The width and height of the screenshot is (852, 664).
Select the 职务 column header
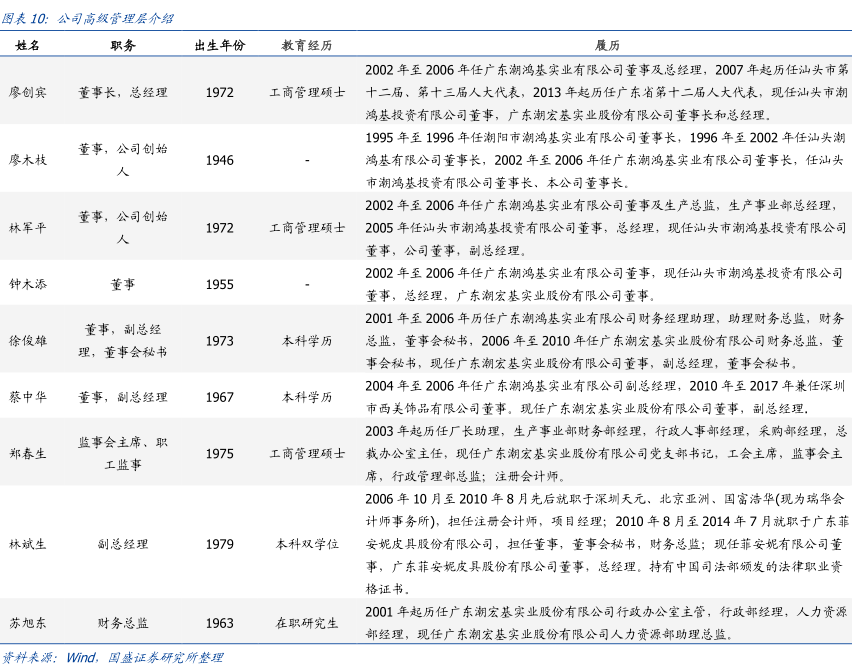[x=123, y=46]
